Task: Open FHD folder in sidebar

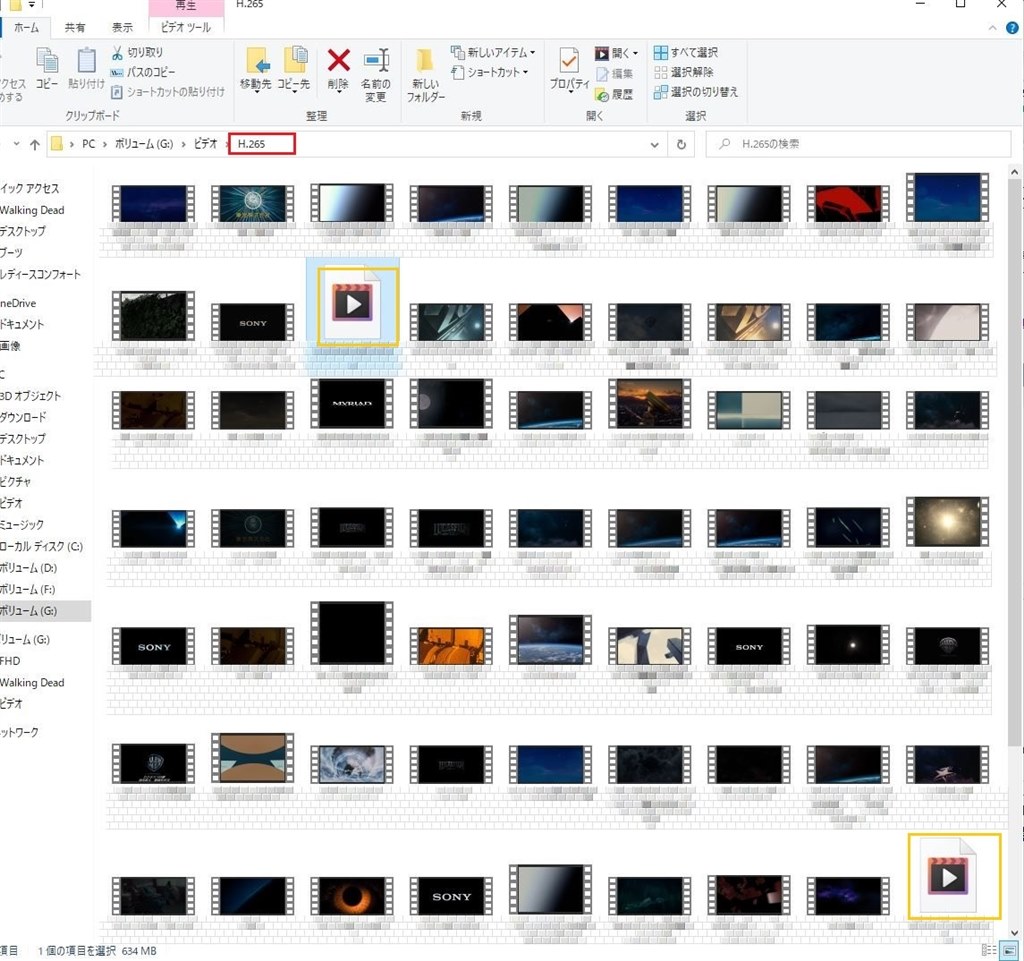Action: click(10, 661)
